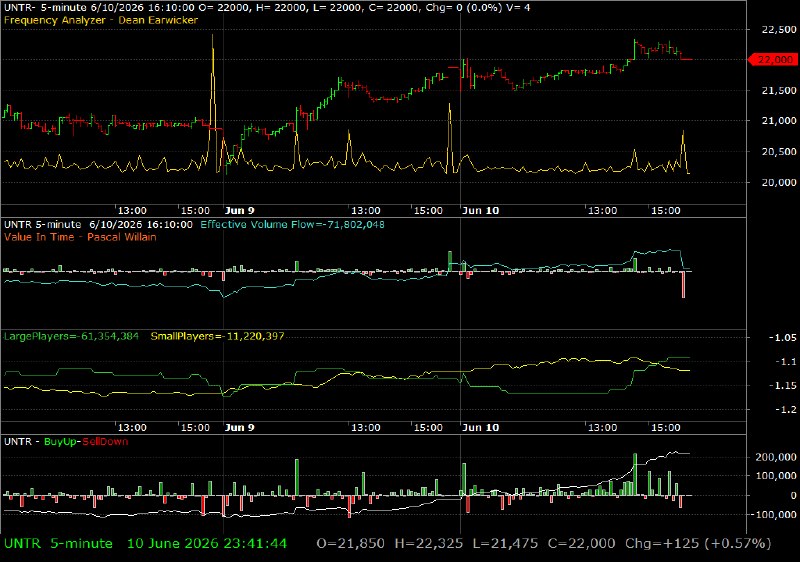Image resolution: width=800 pixels, height=562 pixels.
Task: Click the "LargePlayers=-61,354,384" legend
Action: click(71, 336)
